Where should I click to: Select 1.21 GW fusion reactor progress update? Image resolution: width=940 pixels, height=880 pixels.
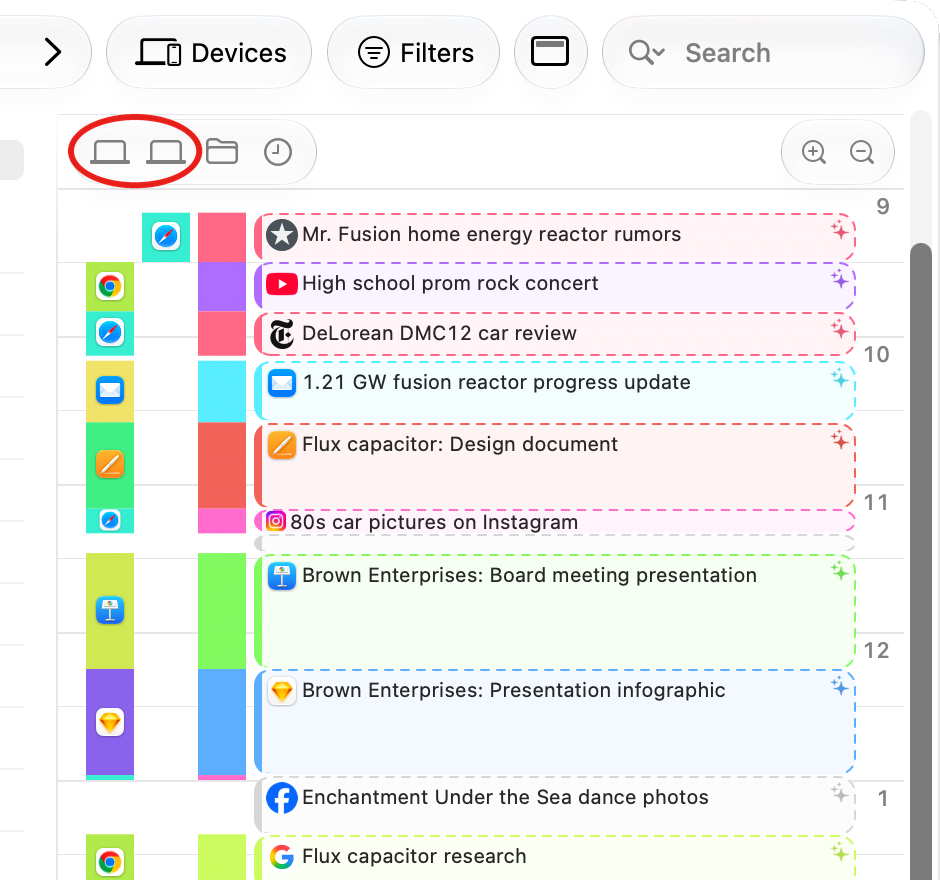(555, 390)
